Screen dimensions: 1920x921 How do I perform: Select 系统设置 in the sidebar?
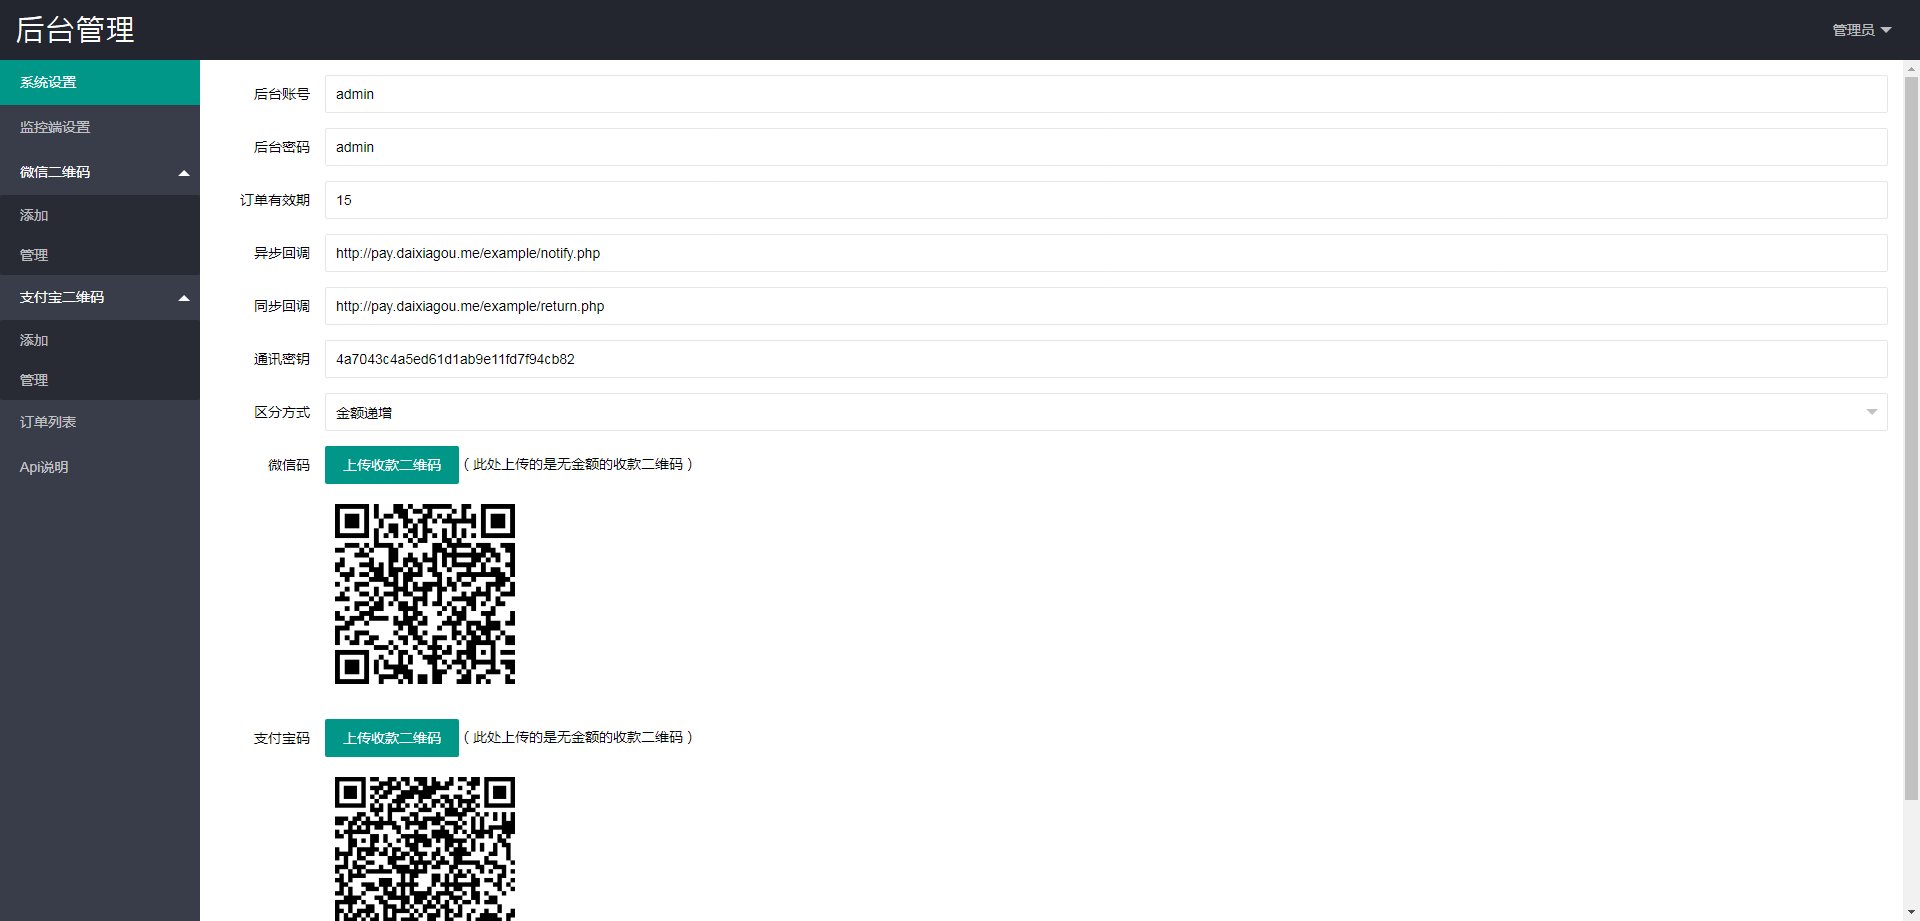click(100, 82)
